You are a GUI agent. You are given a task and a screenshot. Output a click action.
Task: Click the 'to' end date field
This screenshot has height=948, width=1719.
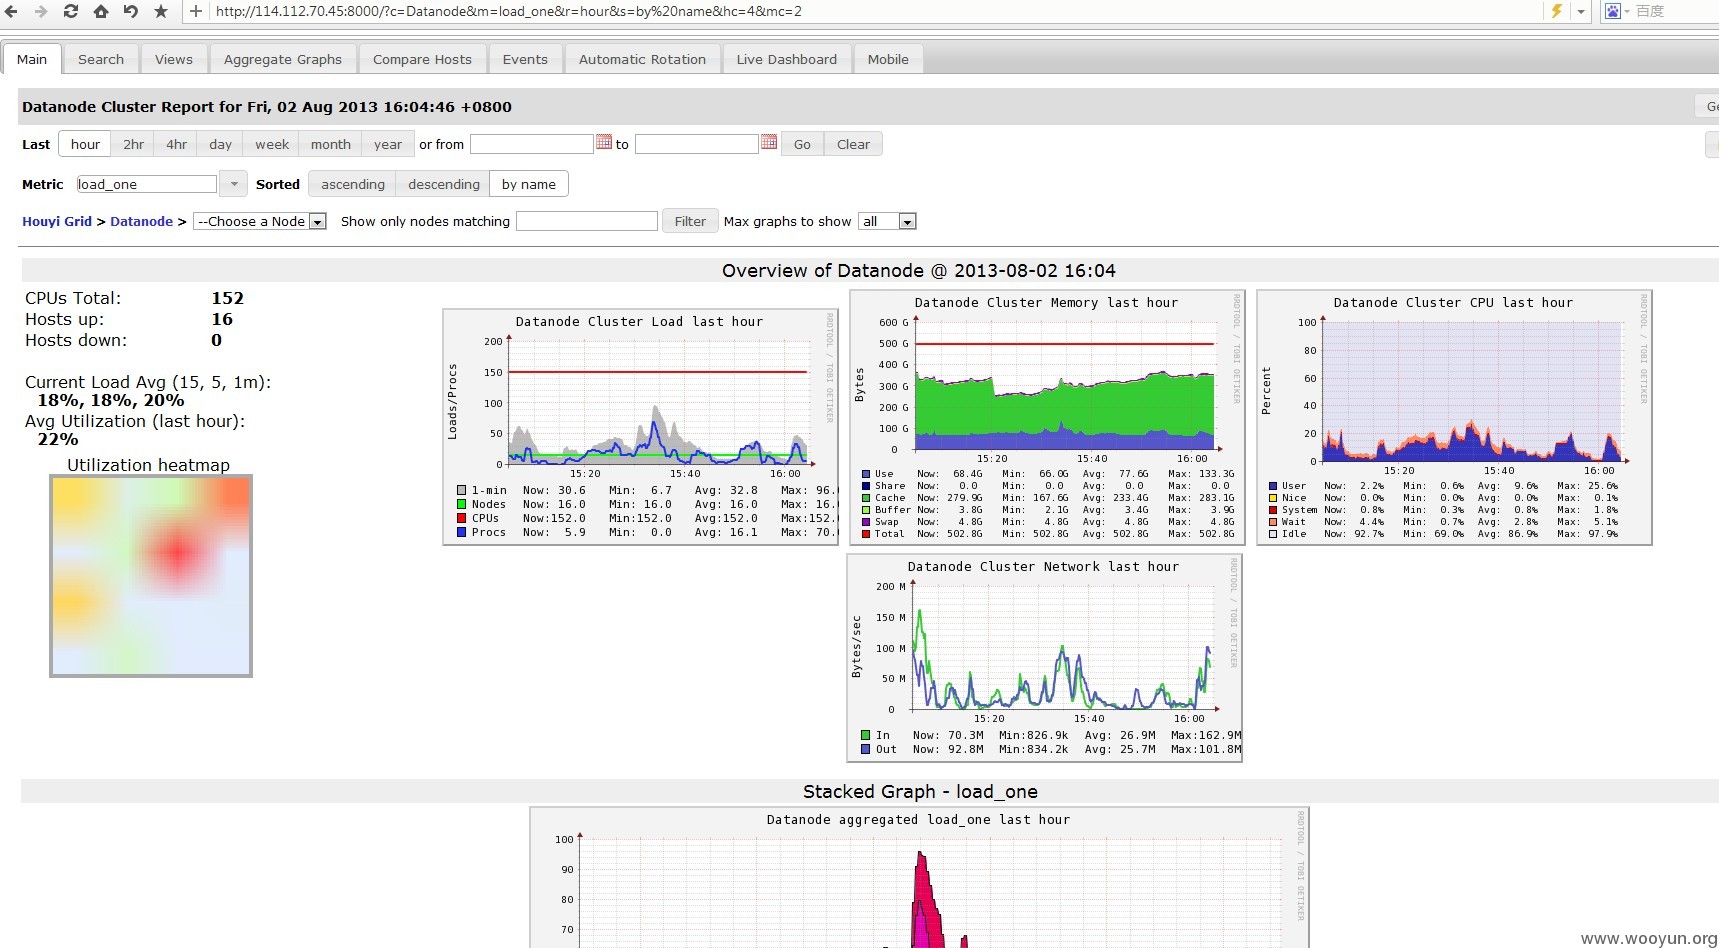[x=697, y=144]
